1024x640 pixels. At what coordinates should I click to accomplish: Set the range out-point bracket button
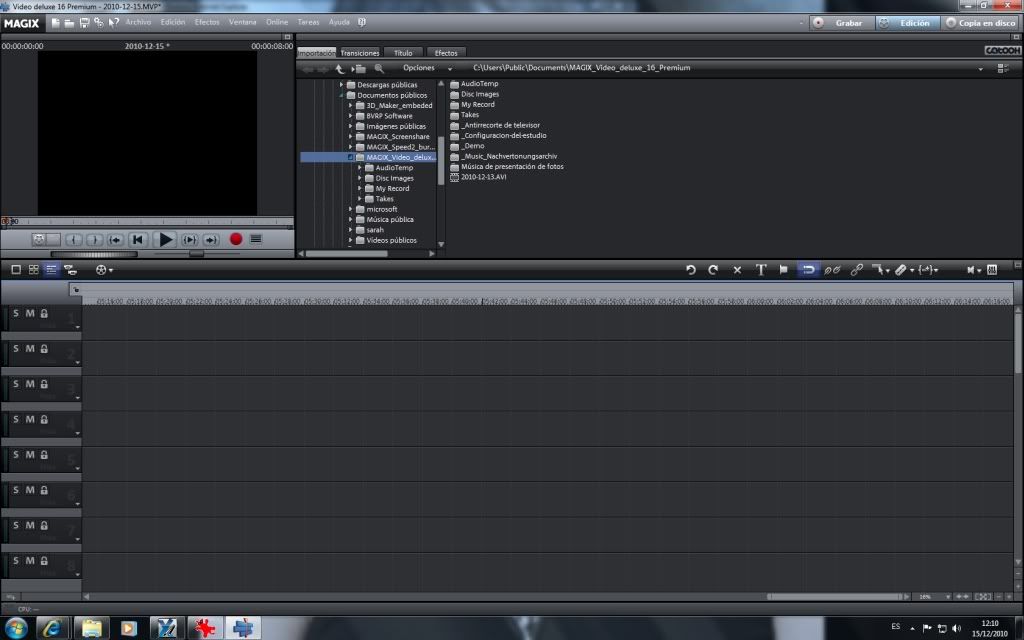(94, 240)
